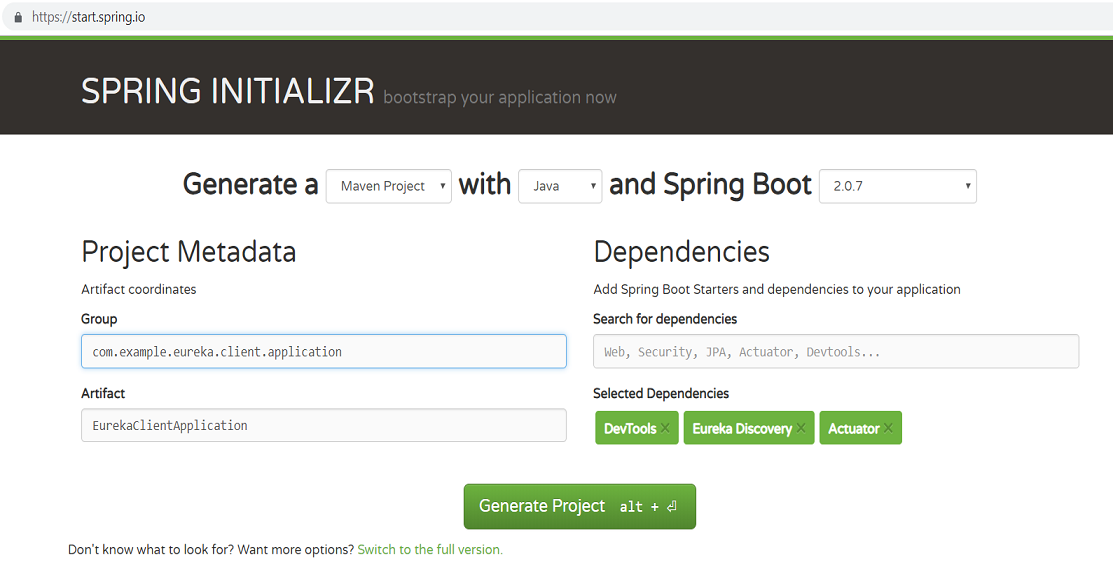1113x563 pixels.
Task: Open the Spring Boot 2.0.7 version dropdown
Action: click(x=898, y=186)
